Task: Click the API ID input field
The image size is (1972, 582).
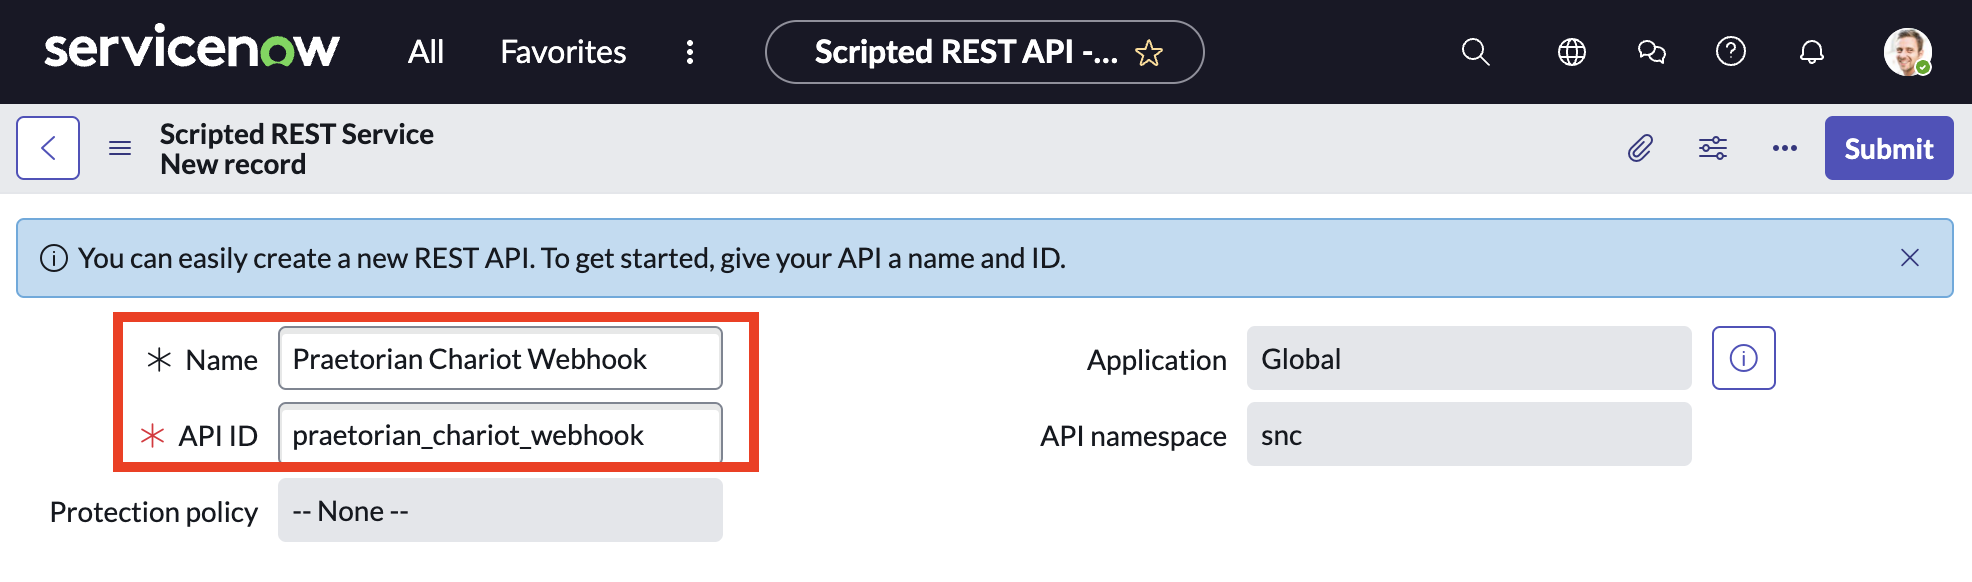Action: [500, 434]
